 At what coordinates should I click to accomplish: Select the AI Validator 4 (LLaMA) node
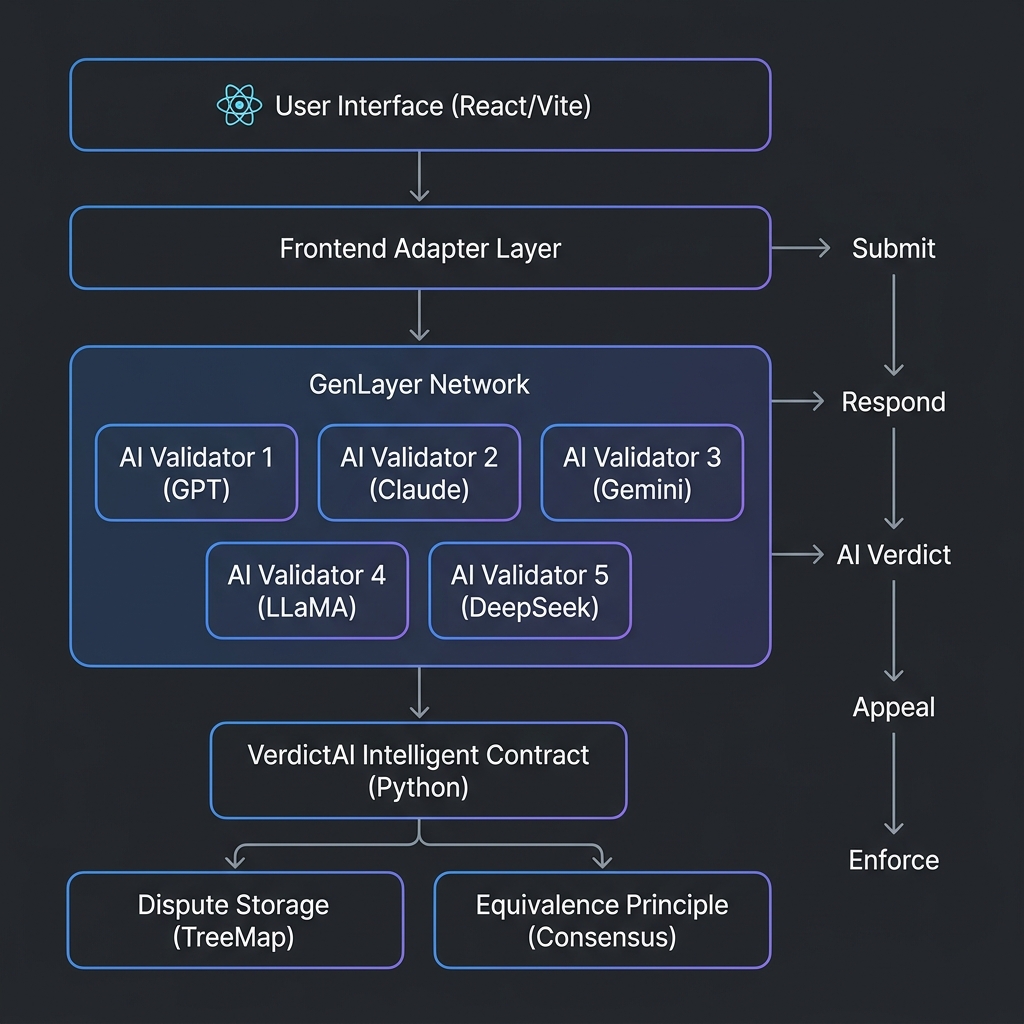(308, 590)
